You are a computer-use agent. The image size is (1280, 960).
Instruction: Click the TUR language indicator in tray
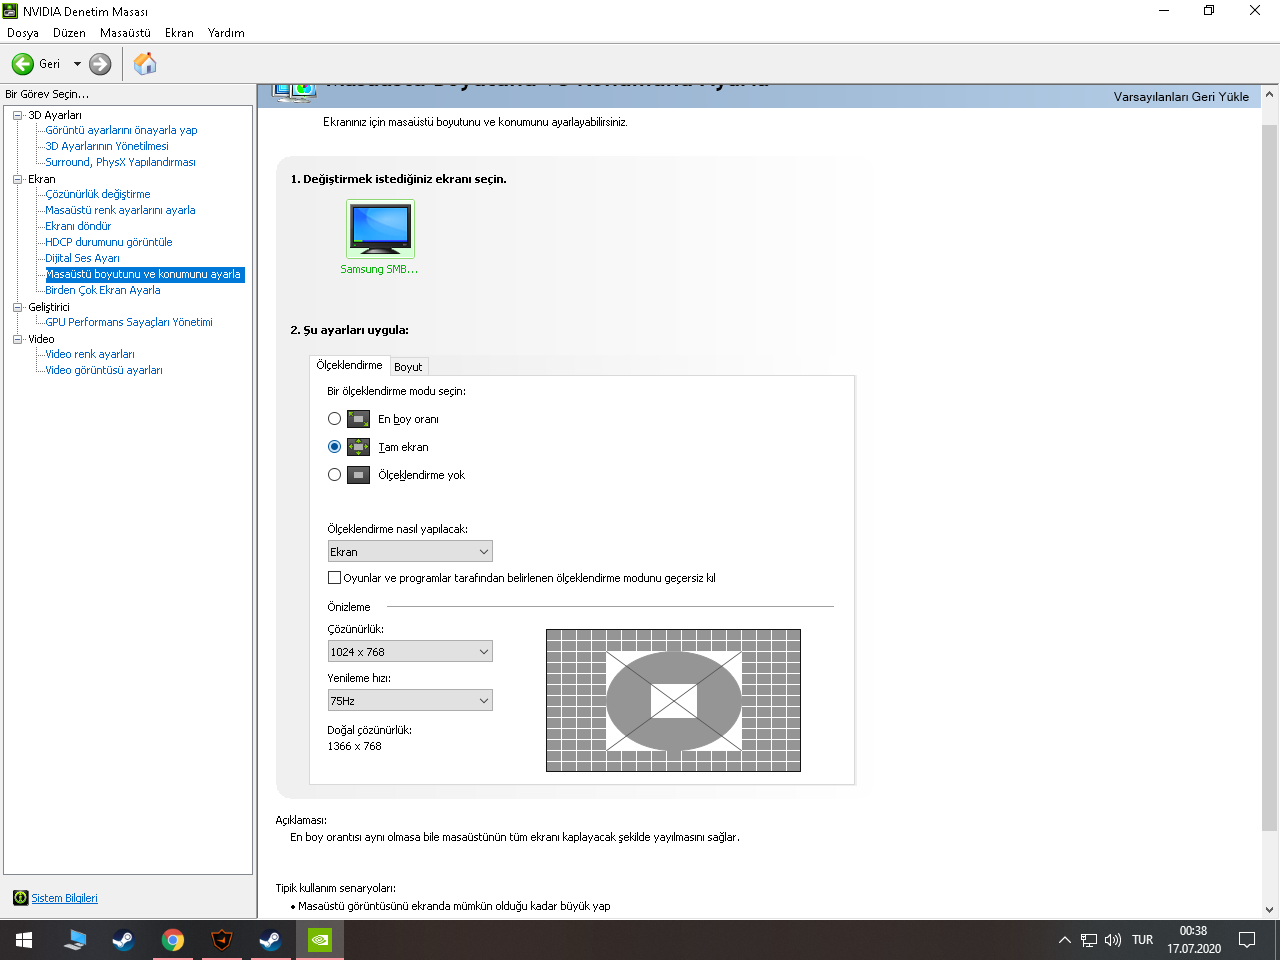click(x=1143, y=940)
